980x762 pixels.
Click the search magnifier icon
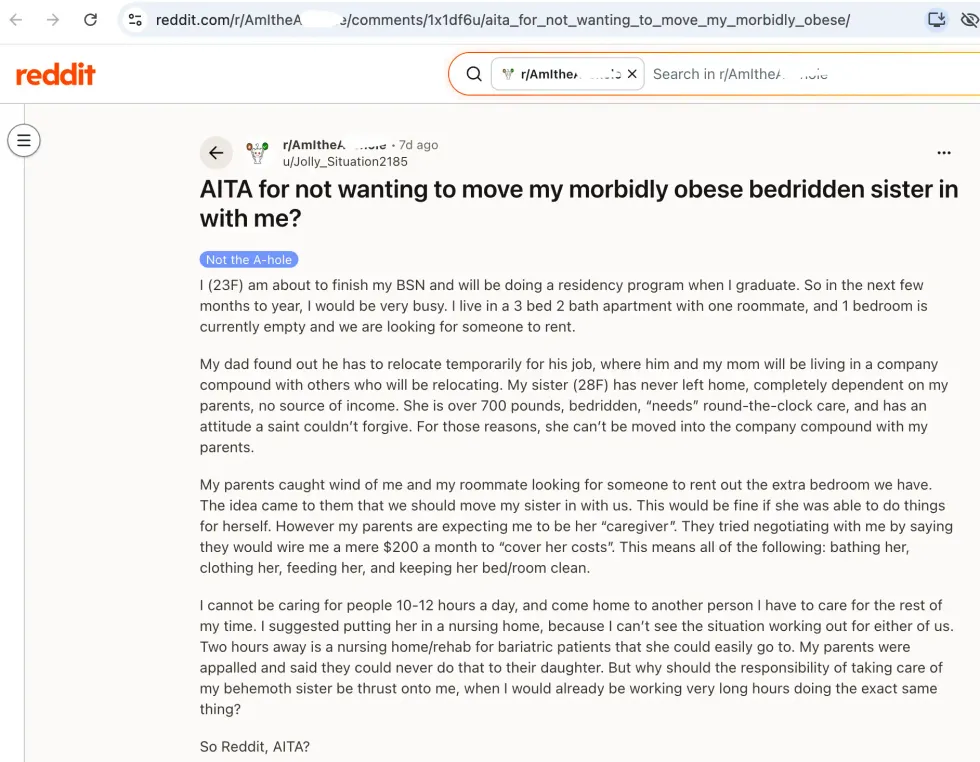coord(474,74)
